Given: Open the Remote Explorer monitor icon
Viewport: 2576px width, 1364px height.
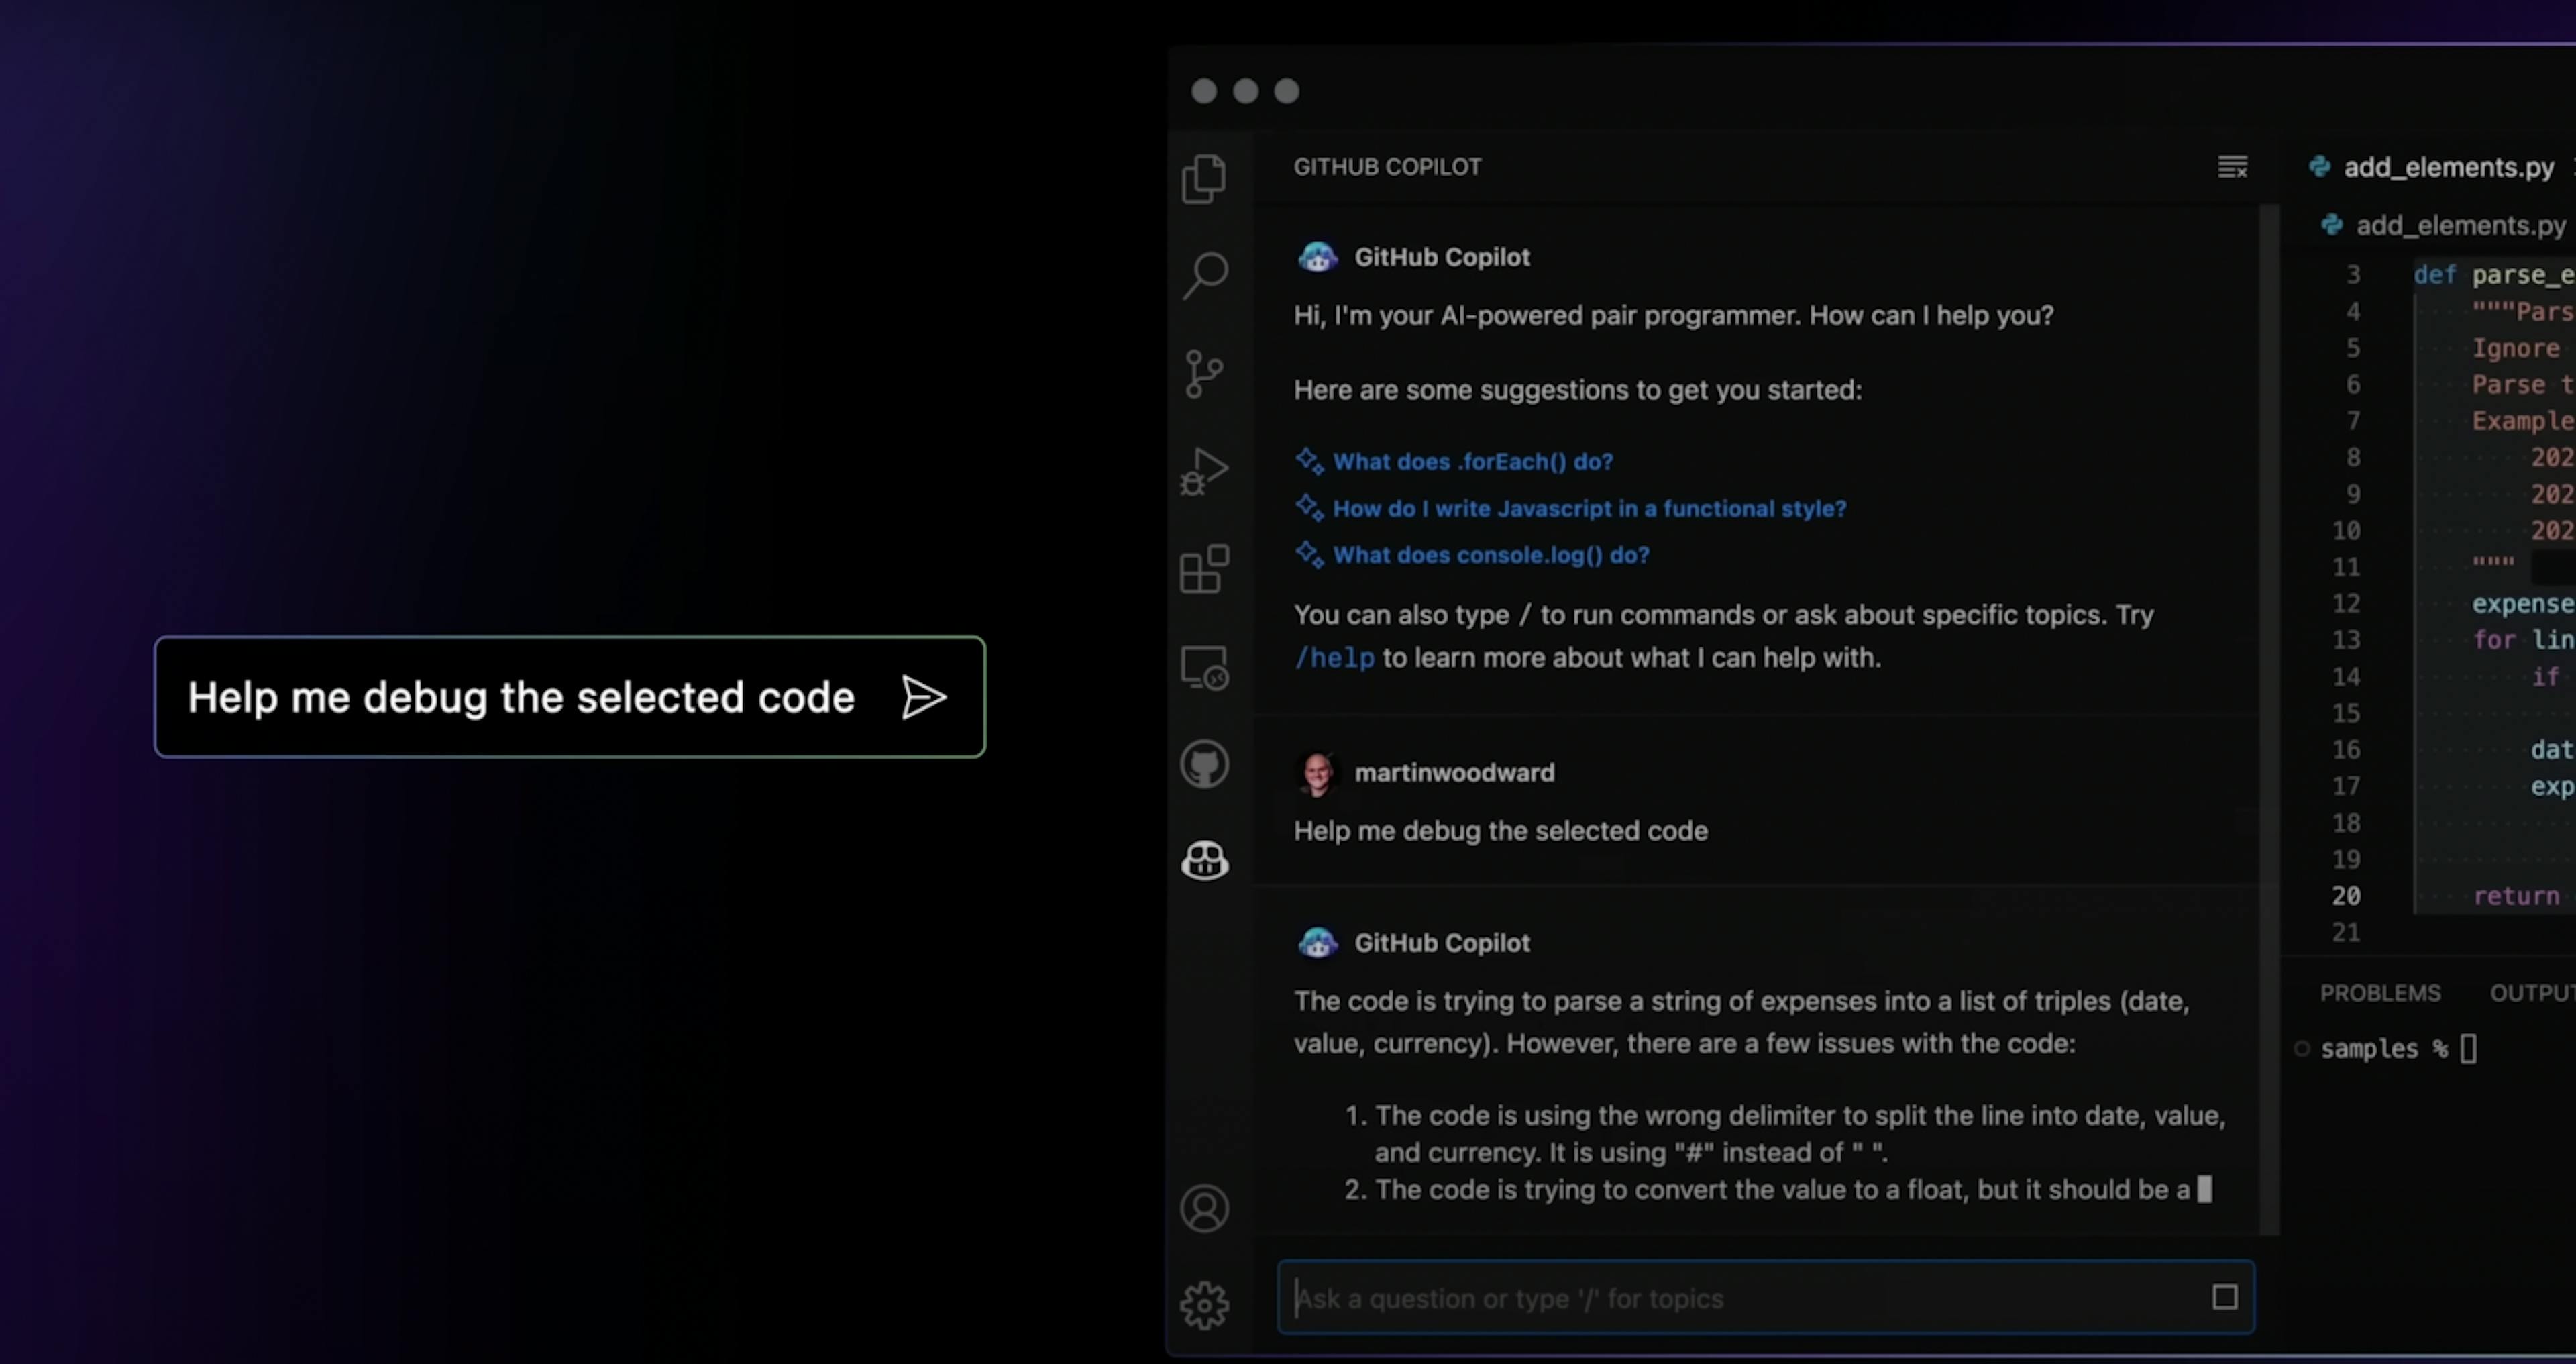Looking at the screenshot, I should coord(1204,668).
